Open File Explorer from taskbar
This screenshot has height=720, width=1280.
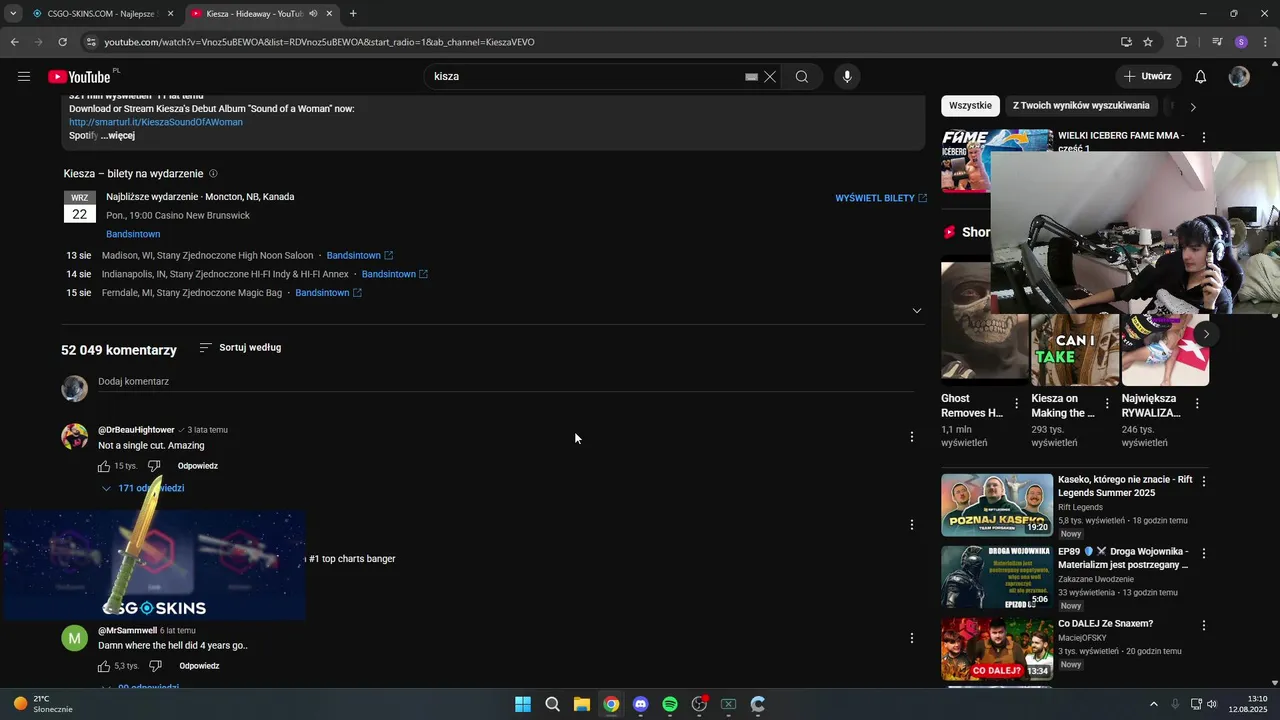[x=581, y=704]
